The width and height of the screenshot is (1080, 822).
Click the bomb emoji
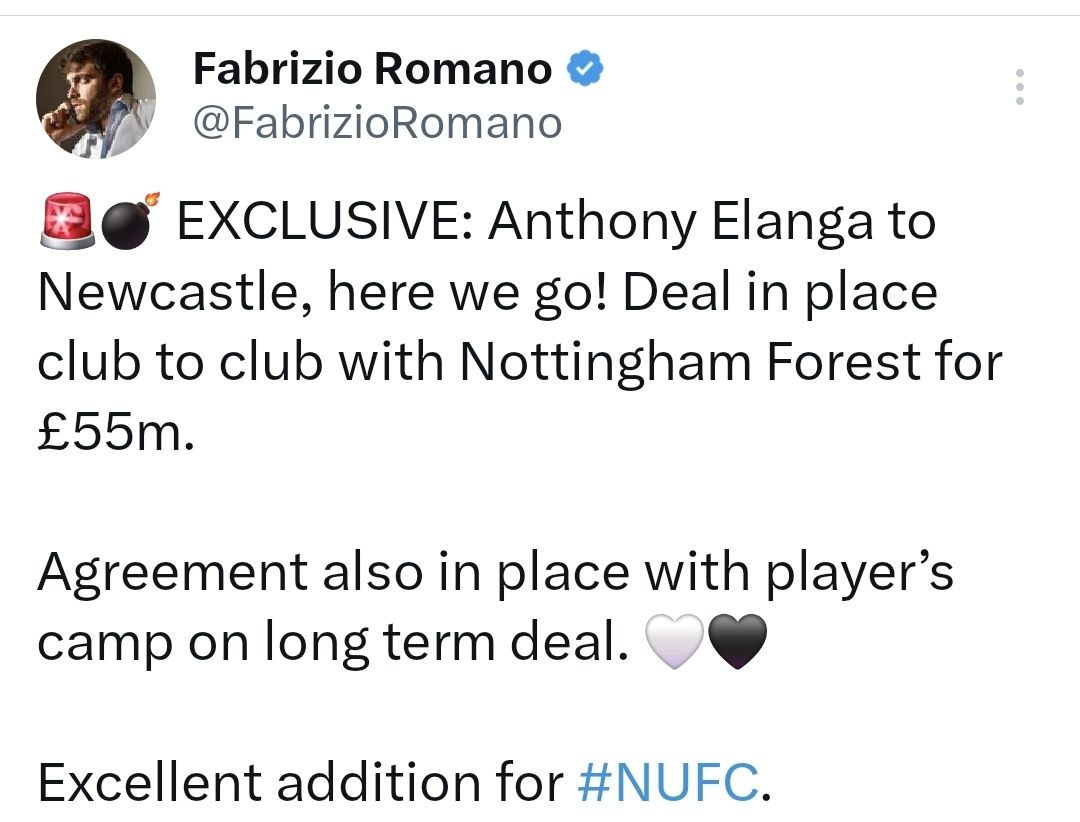click(130, 220)
